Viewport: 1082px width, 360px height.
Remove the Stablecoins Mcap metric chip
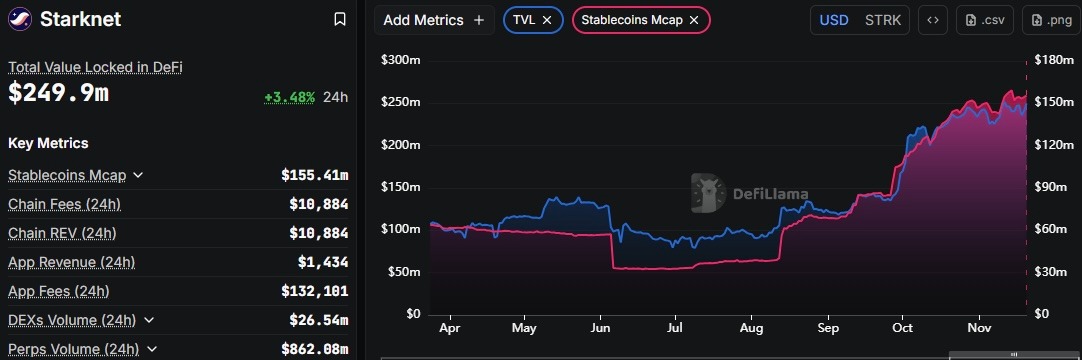coord(694,20)
